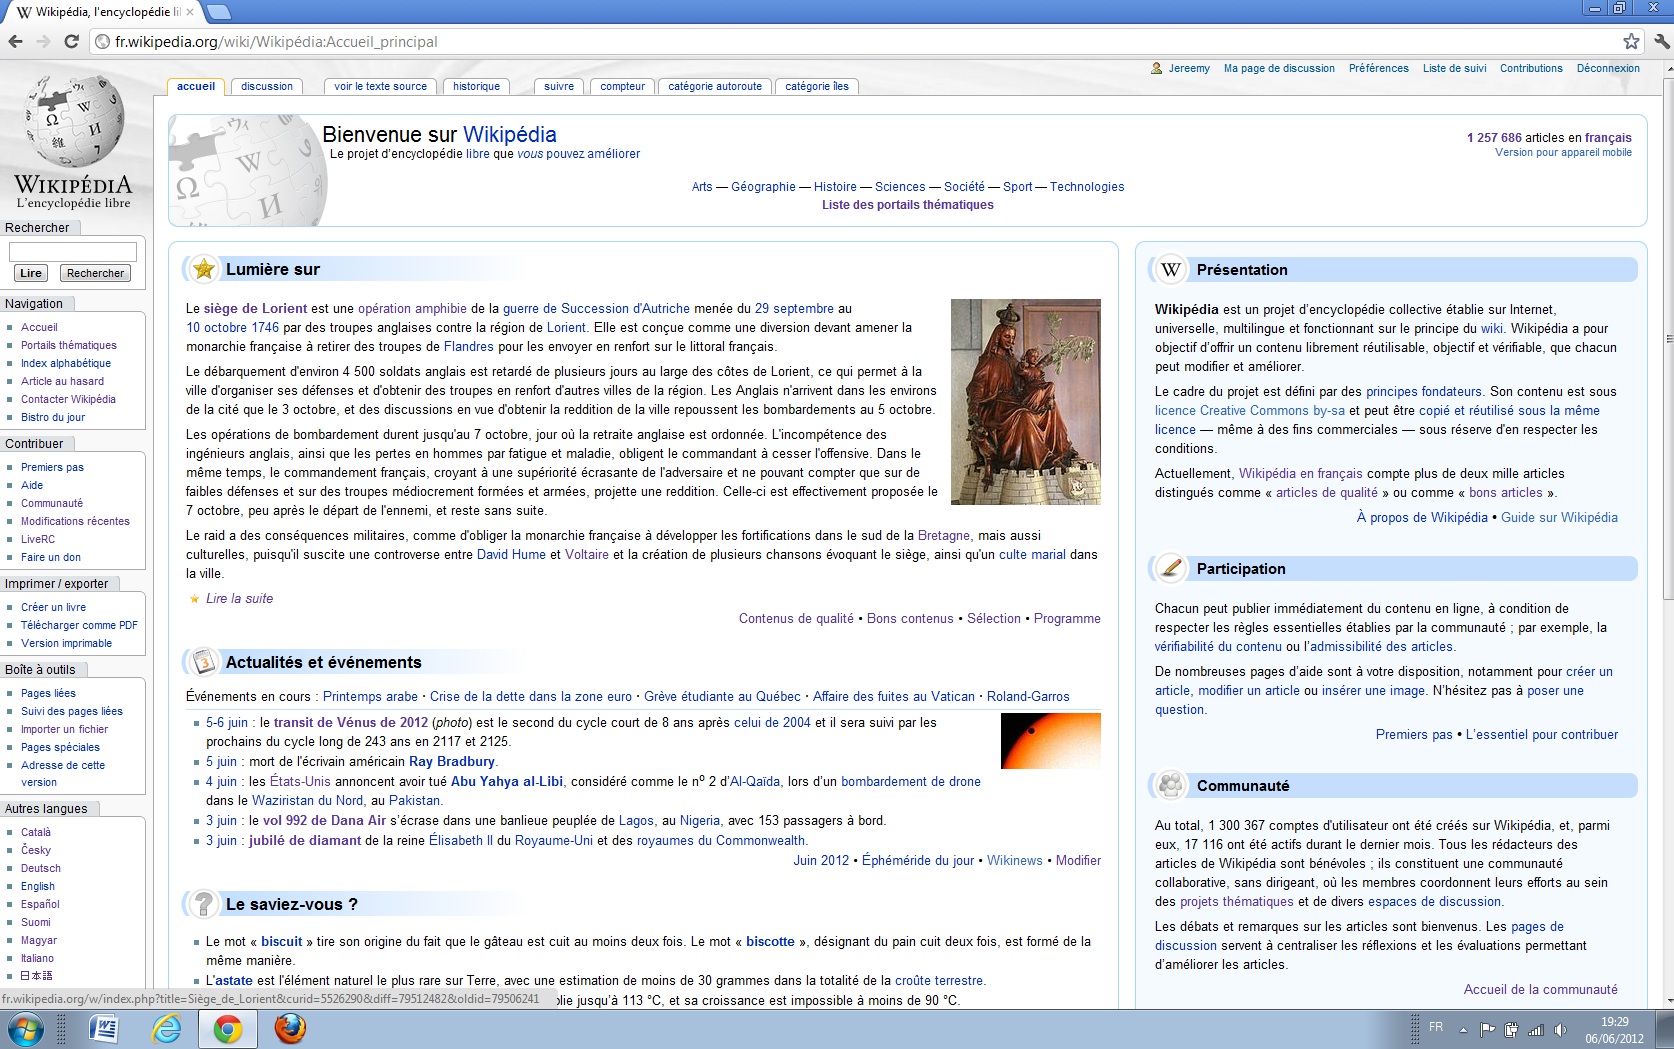Switch to English language version

coord(38,886)
